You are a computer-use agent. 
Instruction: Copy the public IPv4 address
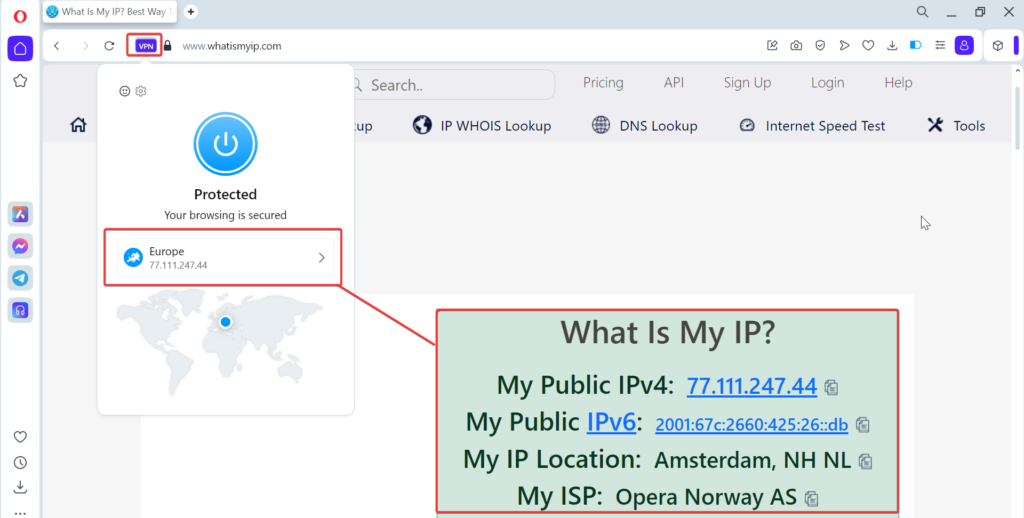tap(831, 387)
